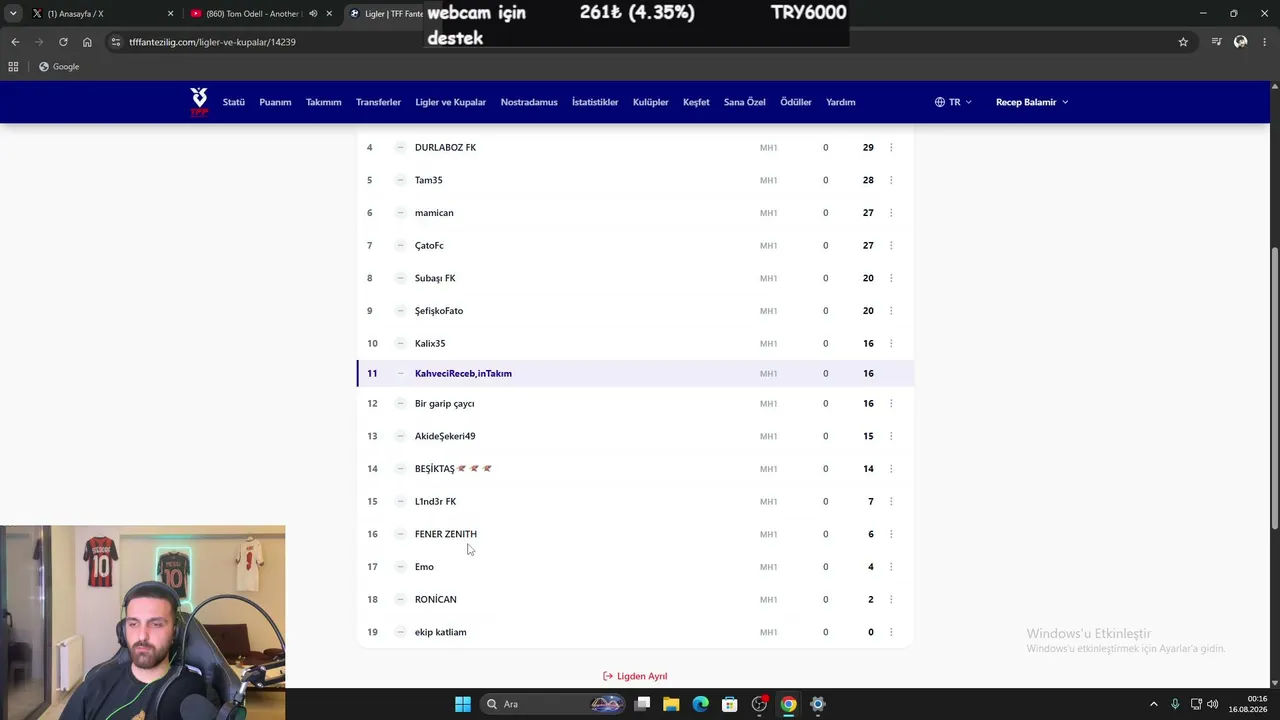The image size is (1280, 720).
Task: Show hidden system tray icons
Action: click(1153, 704)
